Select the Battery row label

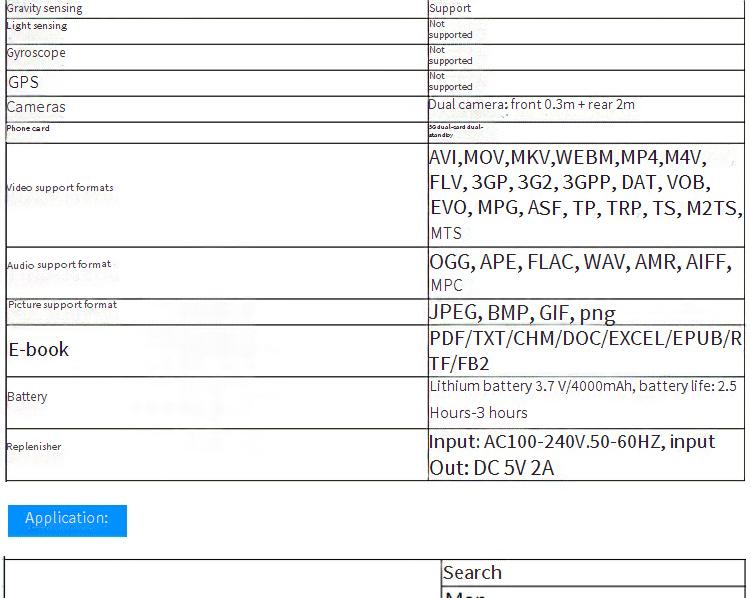[27, 397]
